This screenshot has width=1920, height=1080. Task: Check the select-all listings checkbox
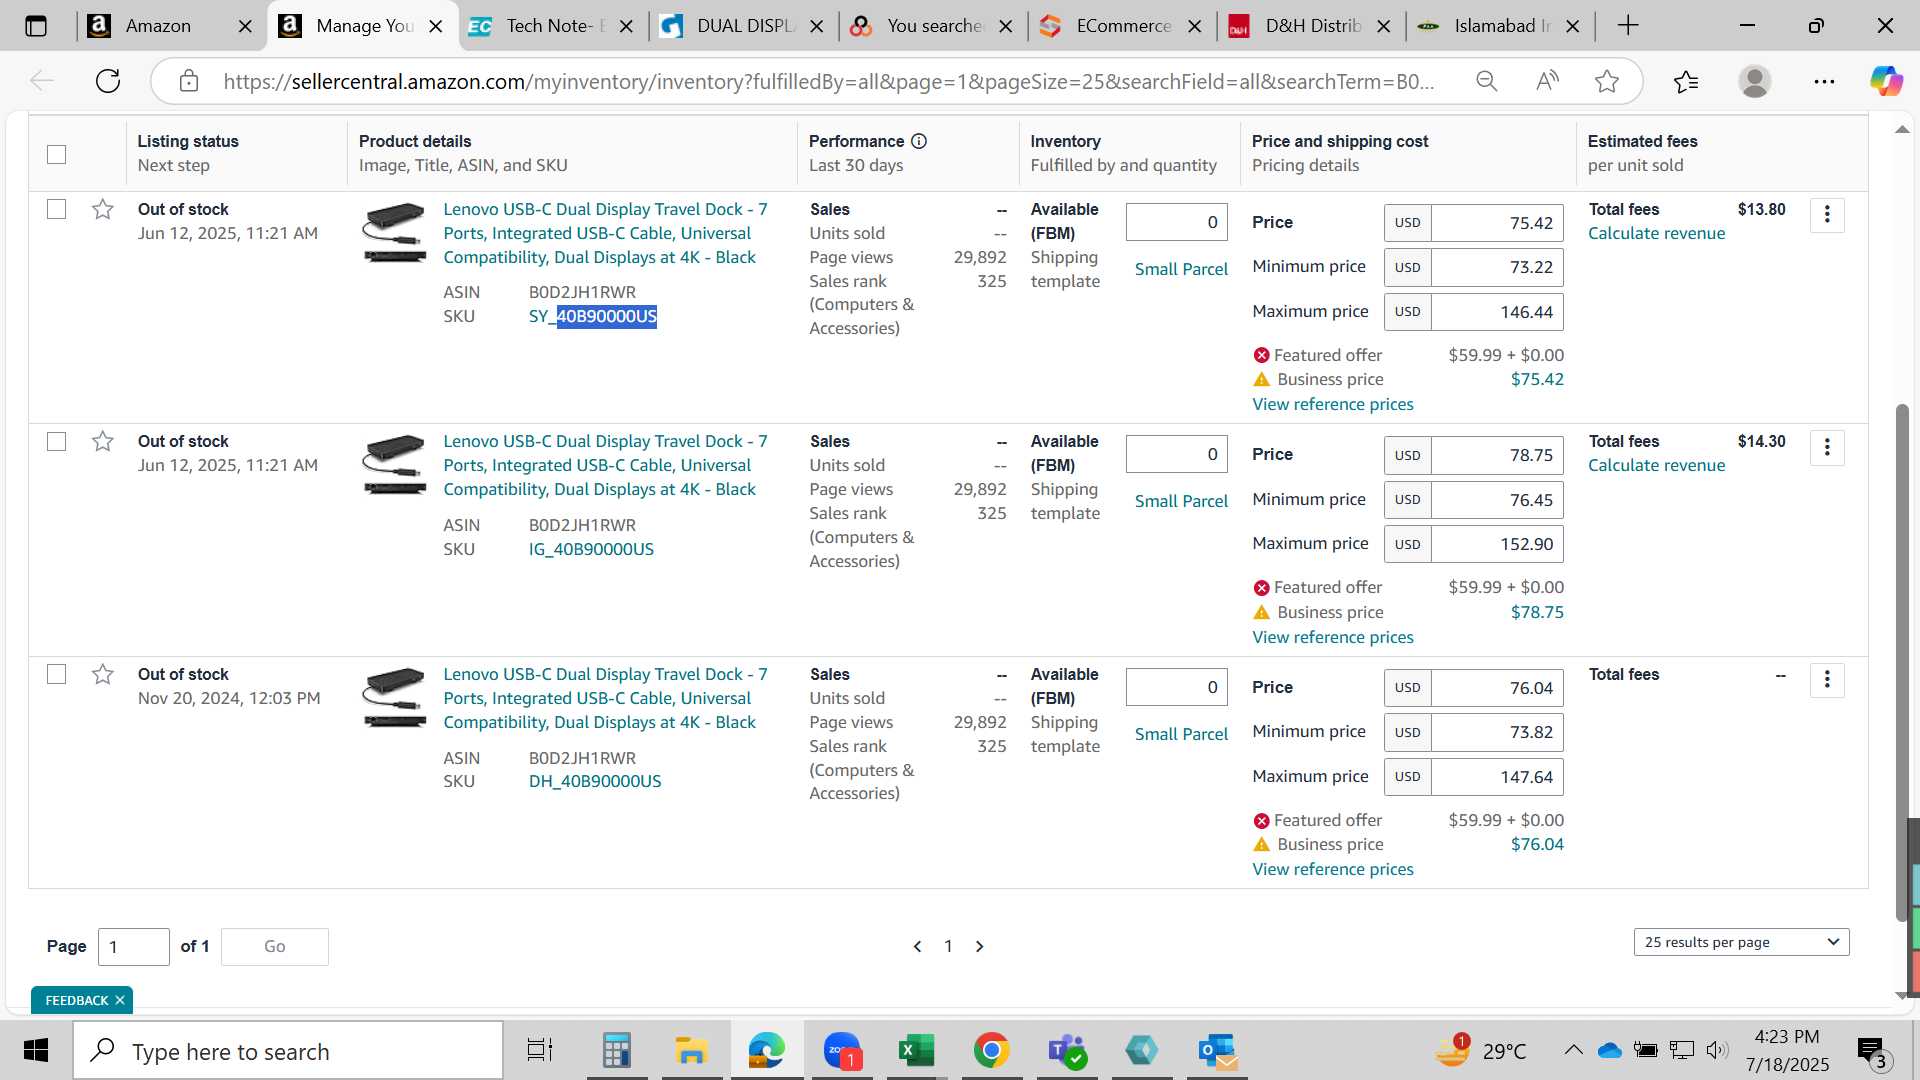[57, 154]
